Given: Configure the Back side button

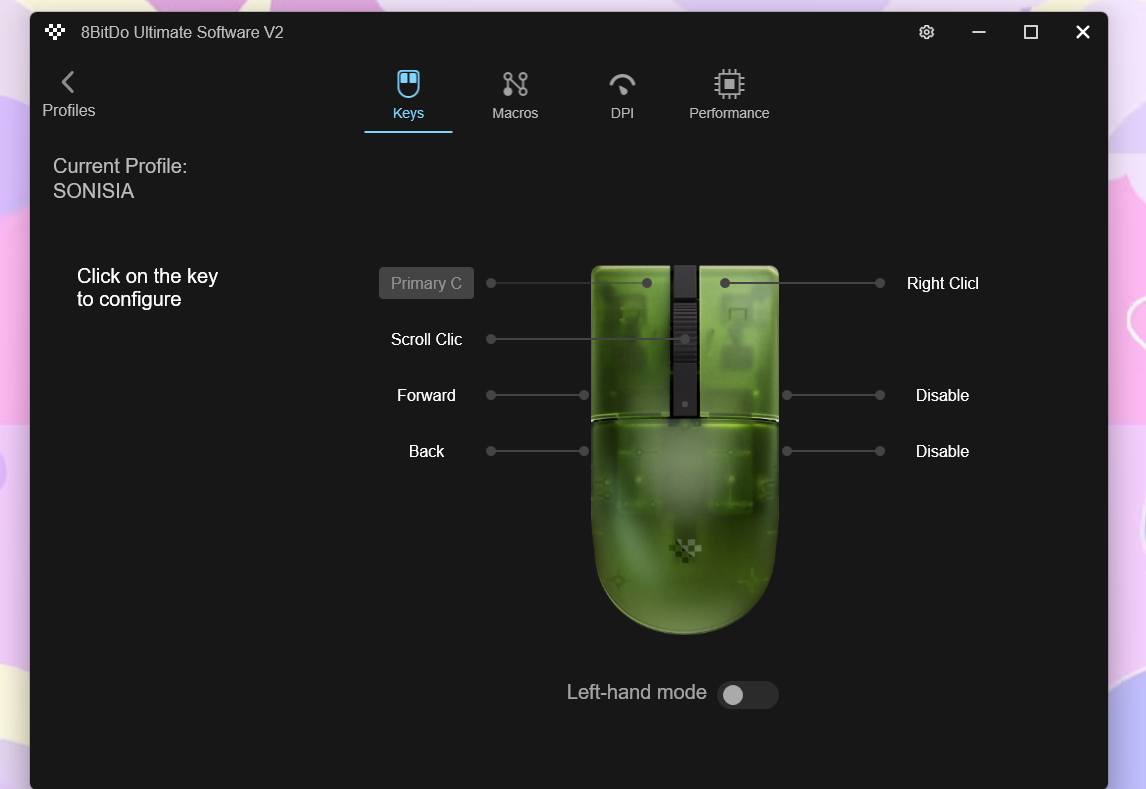Looking at the screenshot, I should tap(426, 451).
